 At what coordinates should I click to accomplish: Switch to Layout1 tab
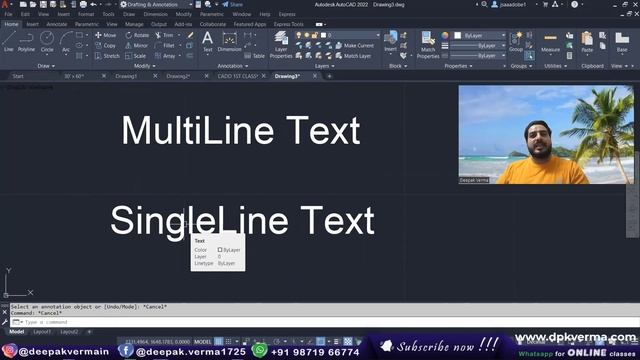(42, 332)
